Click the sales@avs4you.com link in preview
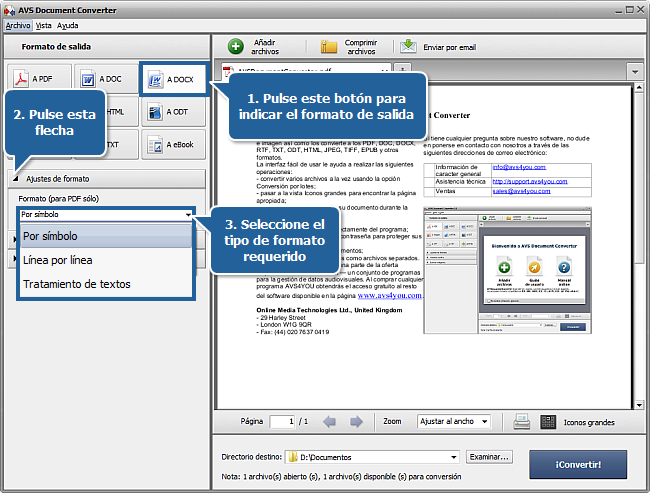 click(x=521, y=191)
